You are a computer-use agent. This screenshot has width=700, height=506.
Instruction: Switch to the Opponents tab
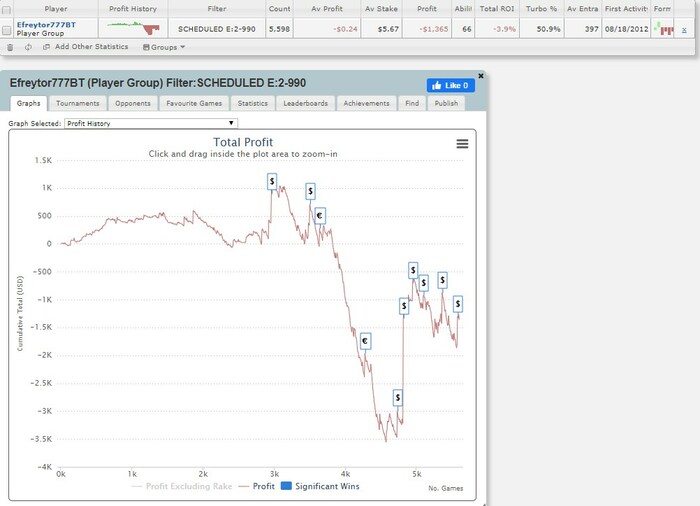pyautogui.click(x=133, y=103)
